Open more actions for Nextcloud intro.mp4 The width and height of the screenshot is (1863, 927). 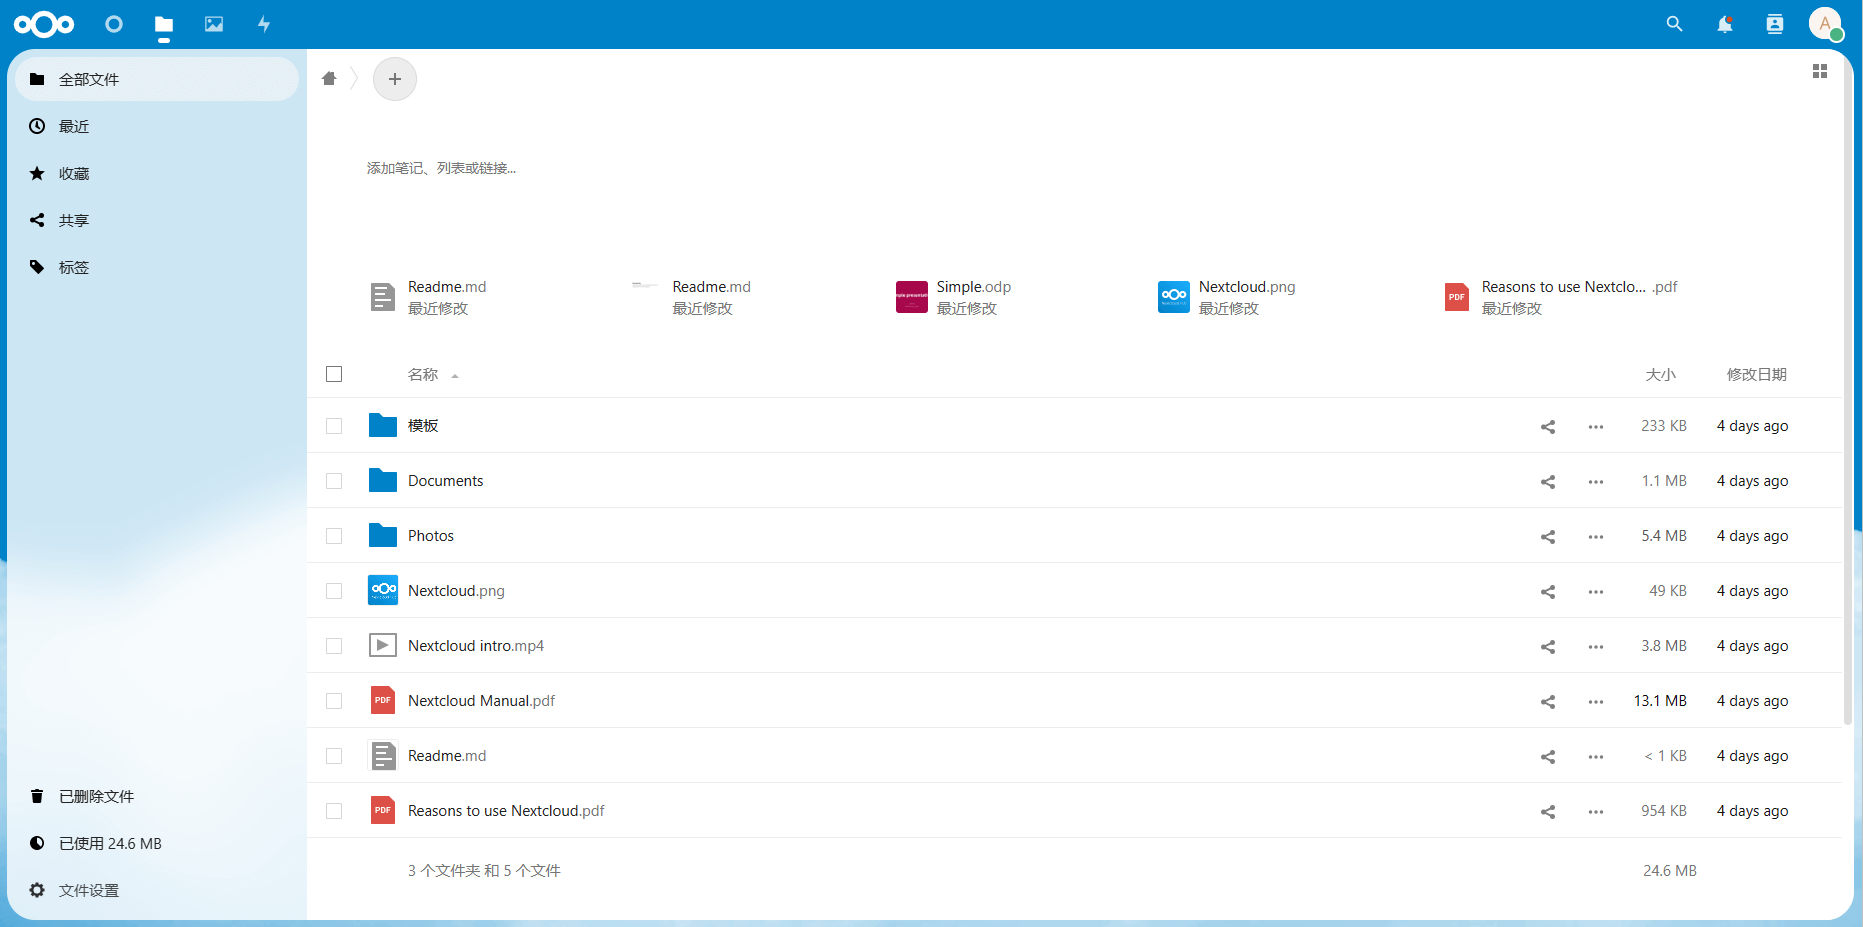(1596, 647)
